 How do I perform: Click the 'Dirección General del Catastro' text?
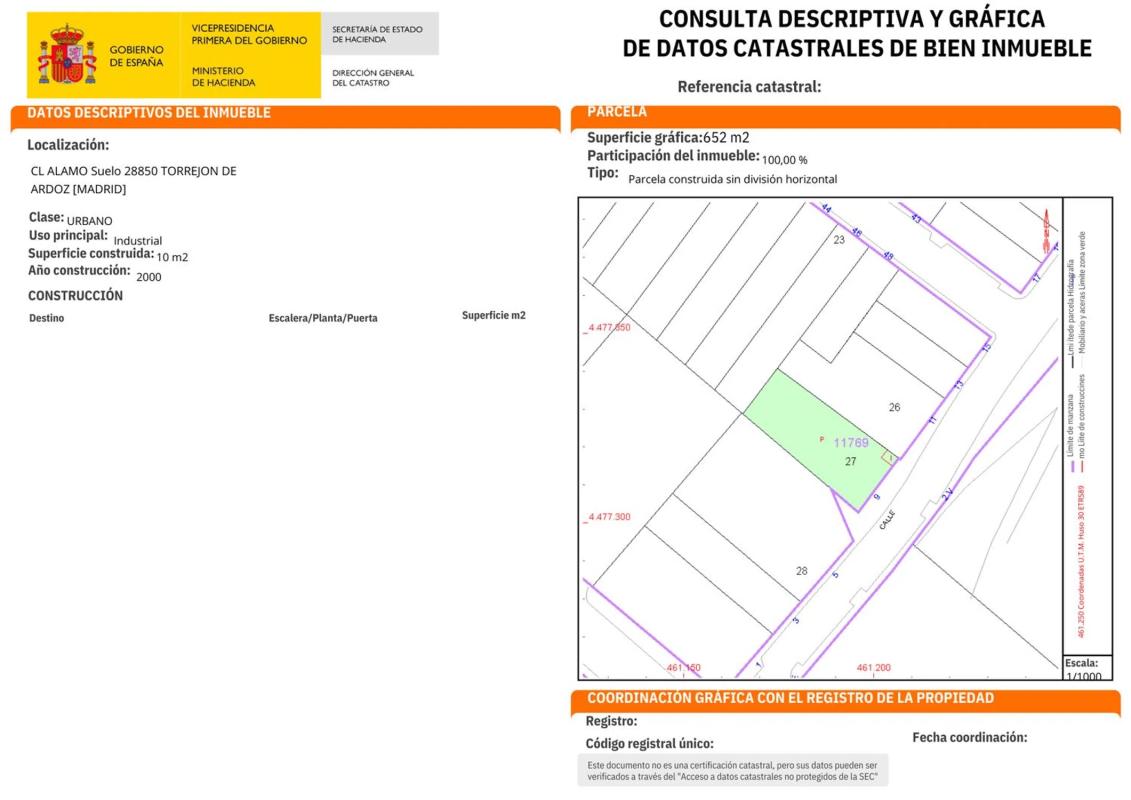[x=372, y=77]
